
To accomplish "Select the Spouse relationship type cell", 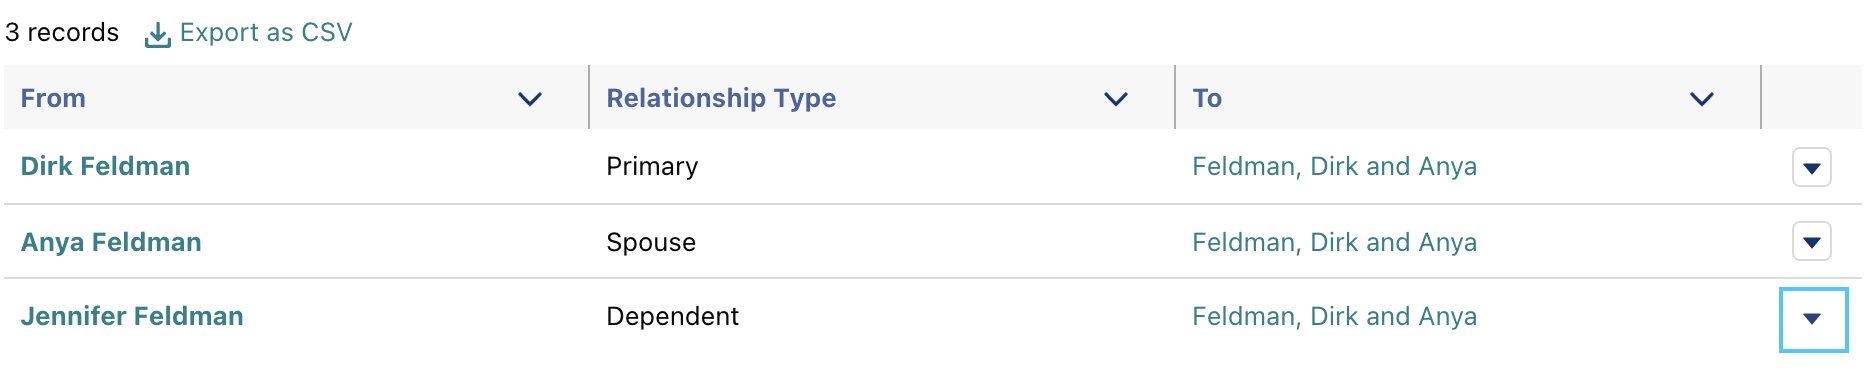I will coord(651,242).
